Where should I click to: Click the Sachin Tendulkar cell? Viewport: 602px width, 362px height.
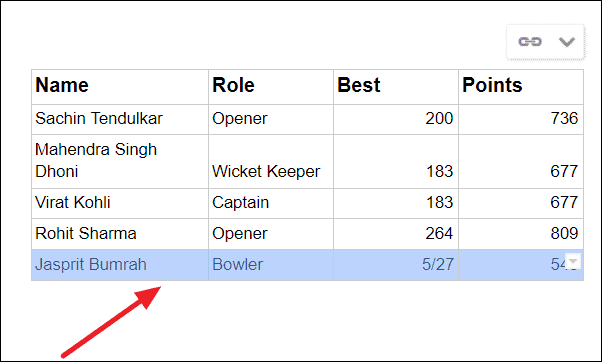coord(120,119)
